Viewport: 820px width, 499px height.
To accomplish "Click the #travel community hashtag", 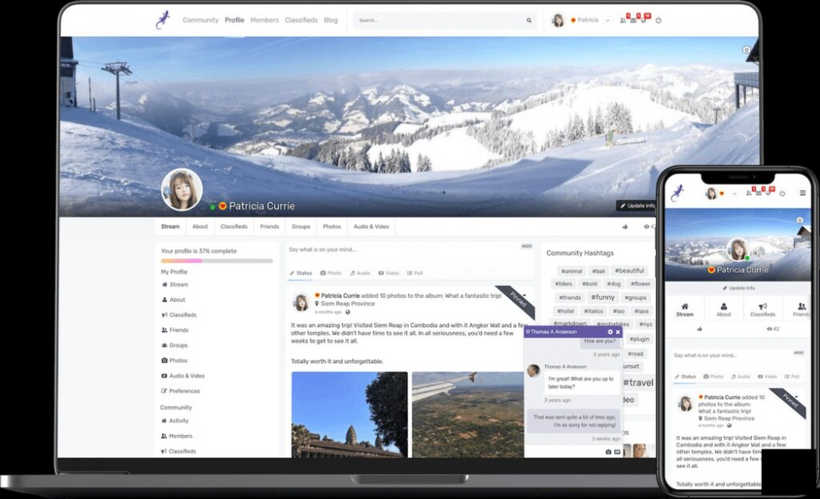I will [x=639, y=382].
